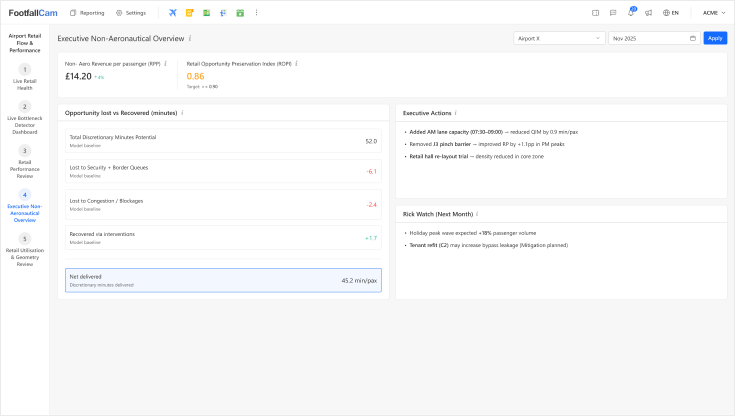Show info for Opportunity lost vs Recovered

(x=182, y=113)
